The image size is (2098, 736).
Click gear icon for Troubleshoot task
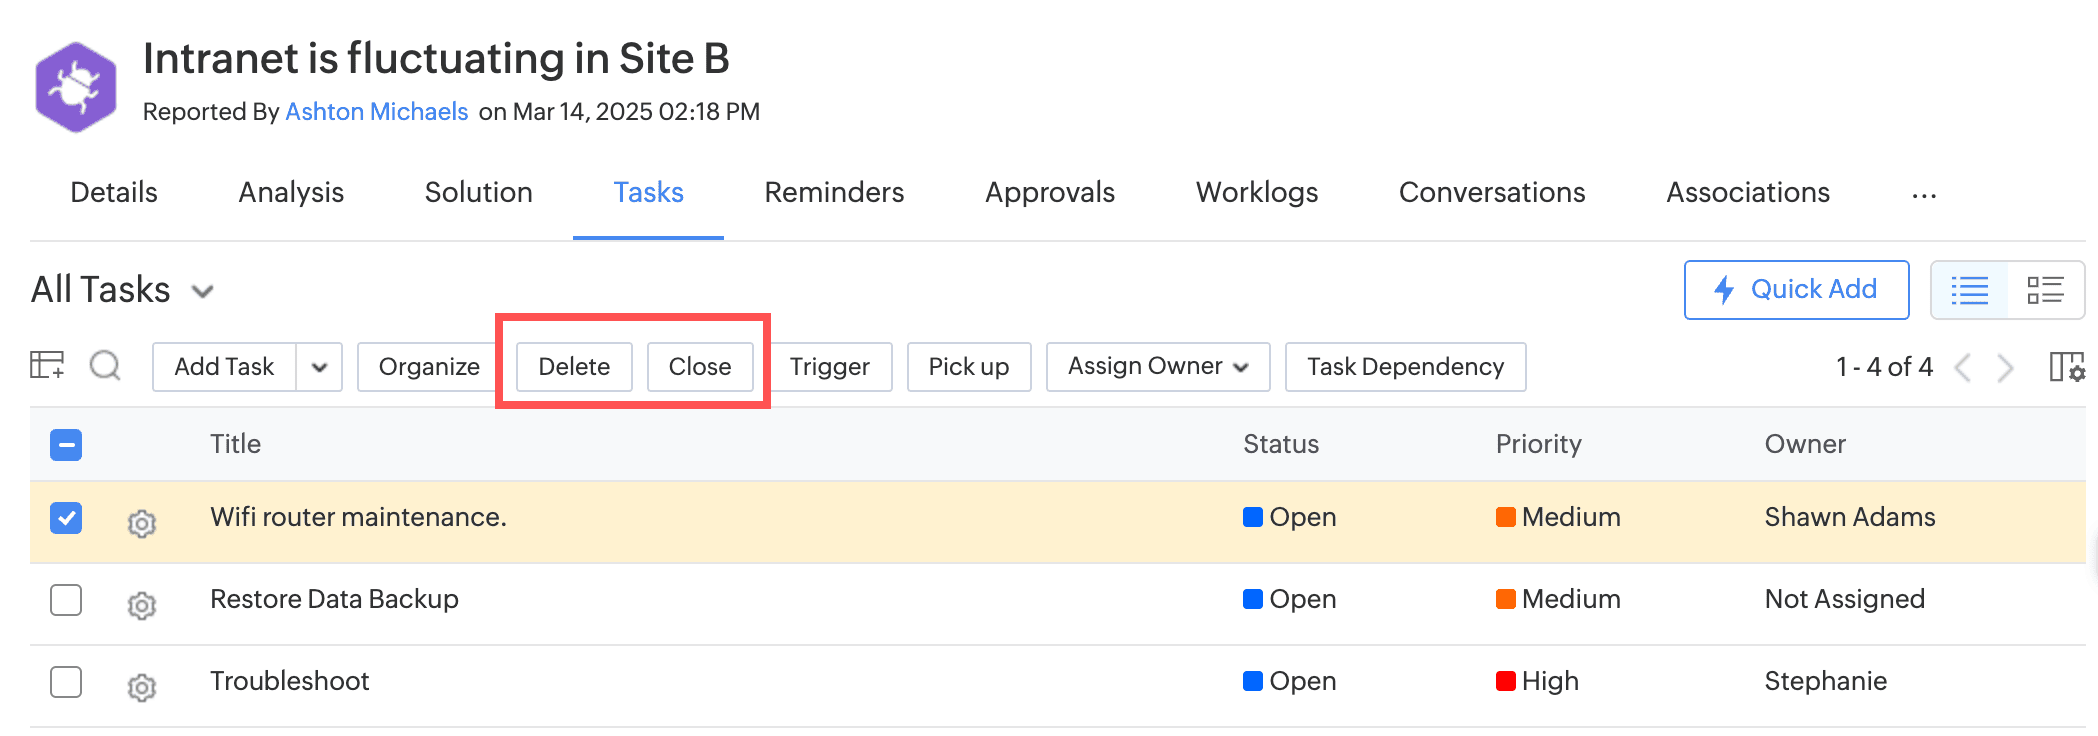point(142,687)
